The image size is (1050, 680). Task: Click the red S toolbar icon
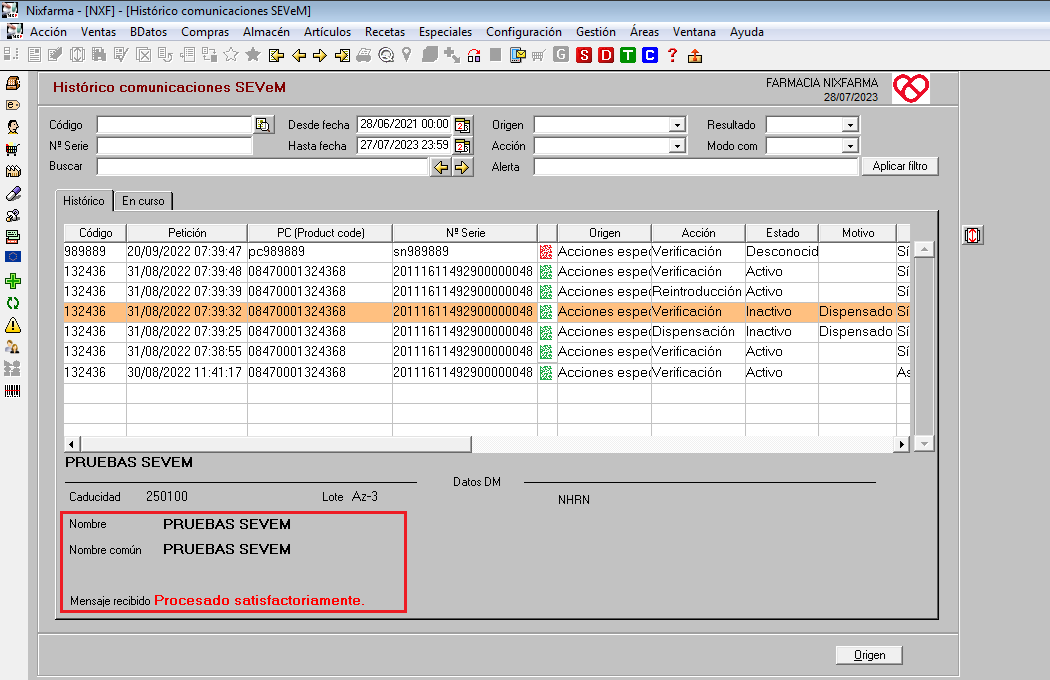[x=584, y=55]
